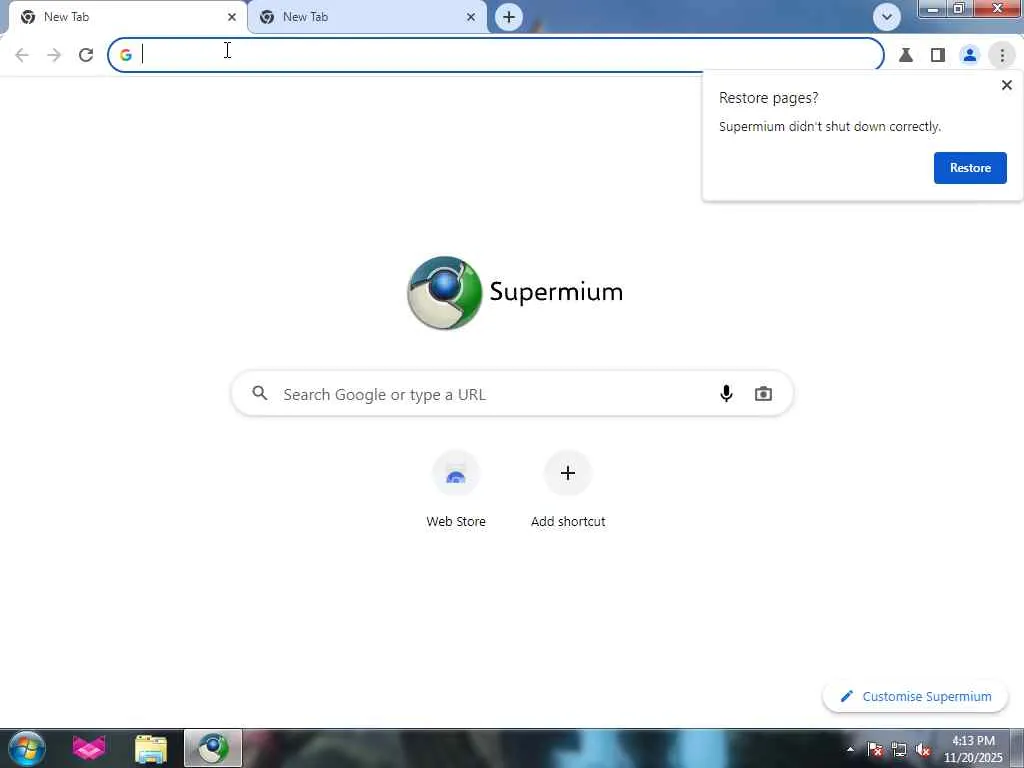Open a new tab with plus button
This screenshot has height=768, width=1024.
point(509,17)
